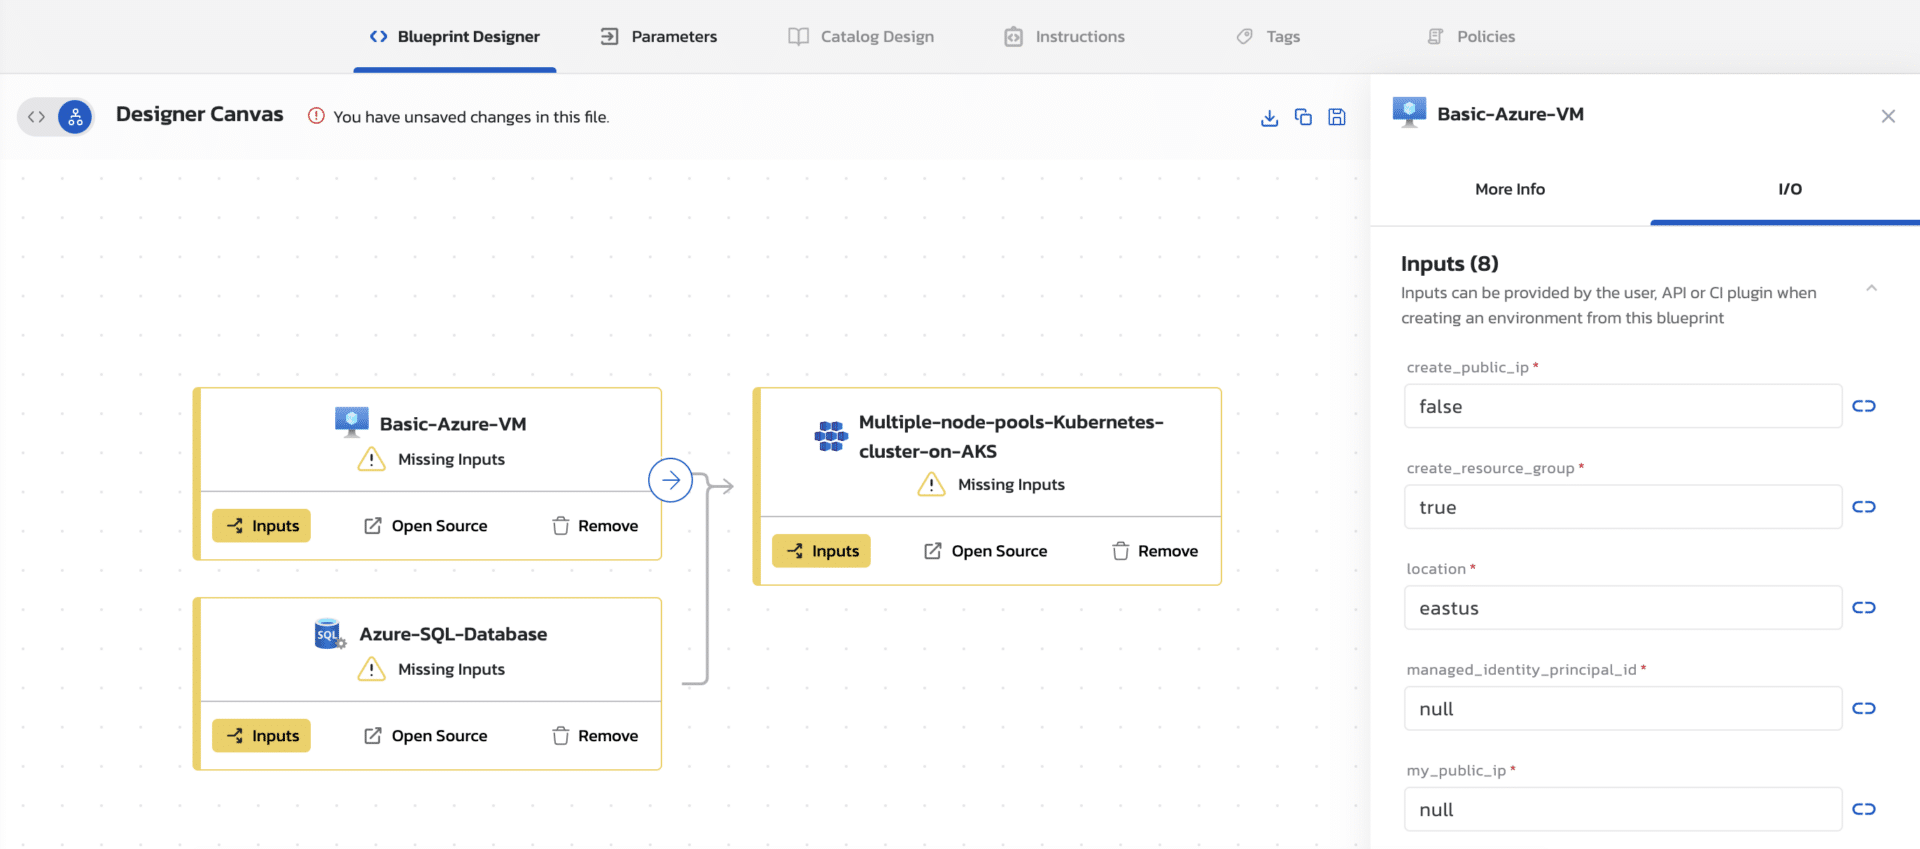Image resolution: width=1920 pixels, height=849 pixels.
Task: Click link icon beside location field
Action: pos(1863,608)
